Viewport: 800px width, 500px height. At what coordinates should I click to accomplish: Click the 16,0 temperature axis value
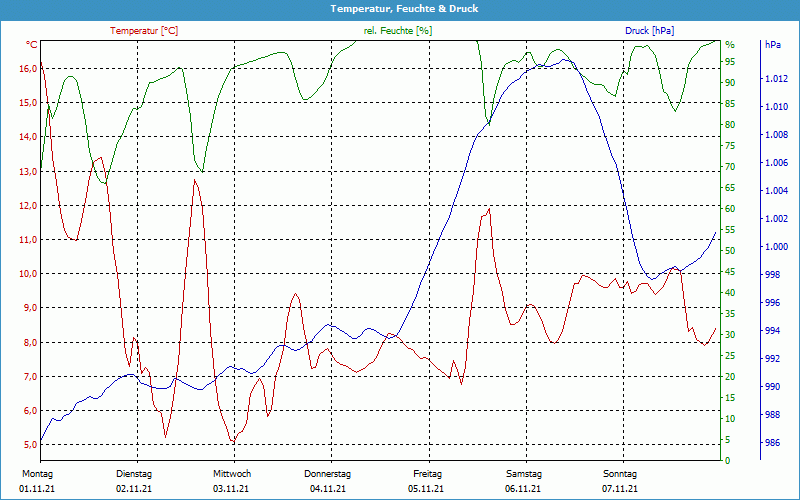28,68
